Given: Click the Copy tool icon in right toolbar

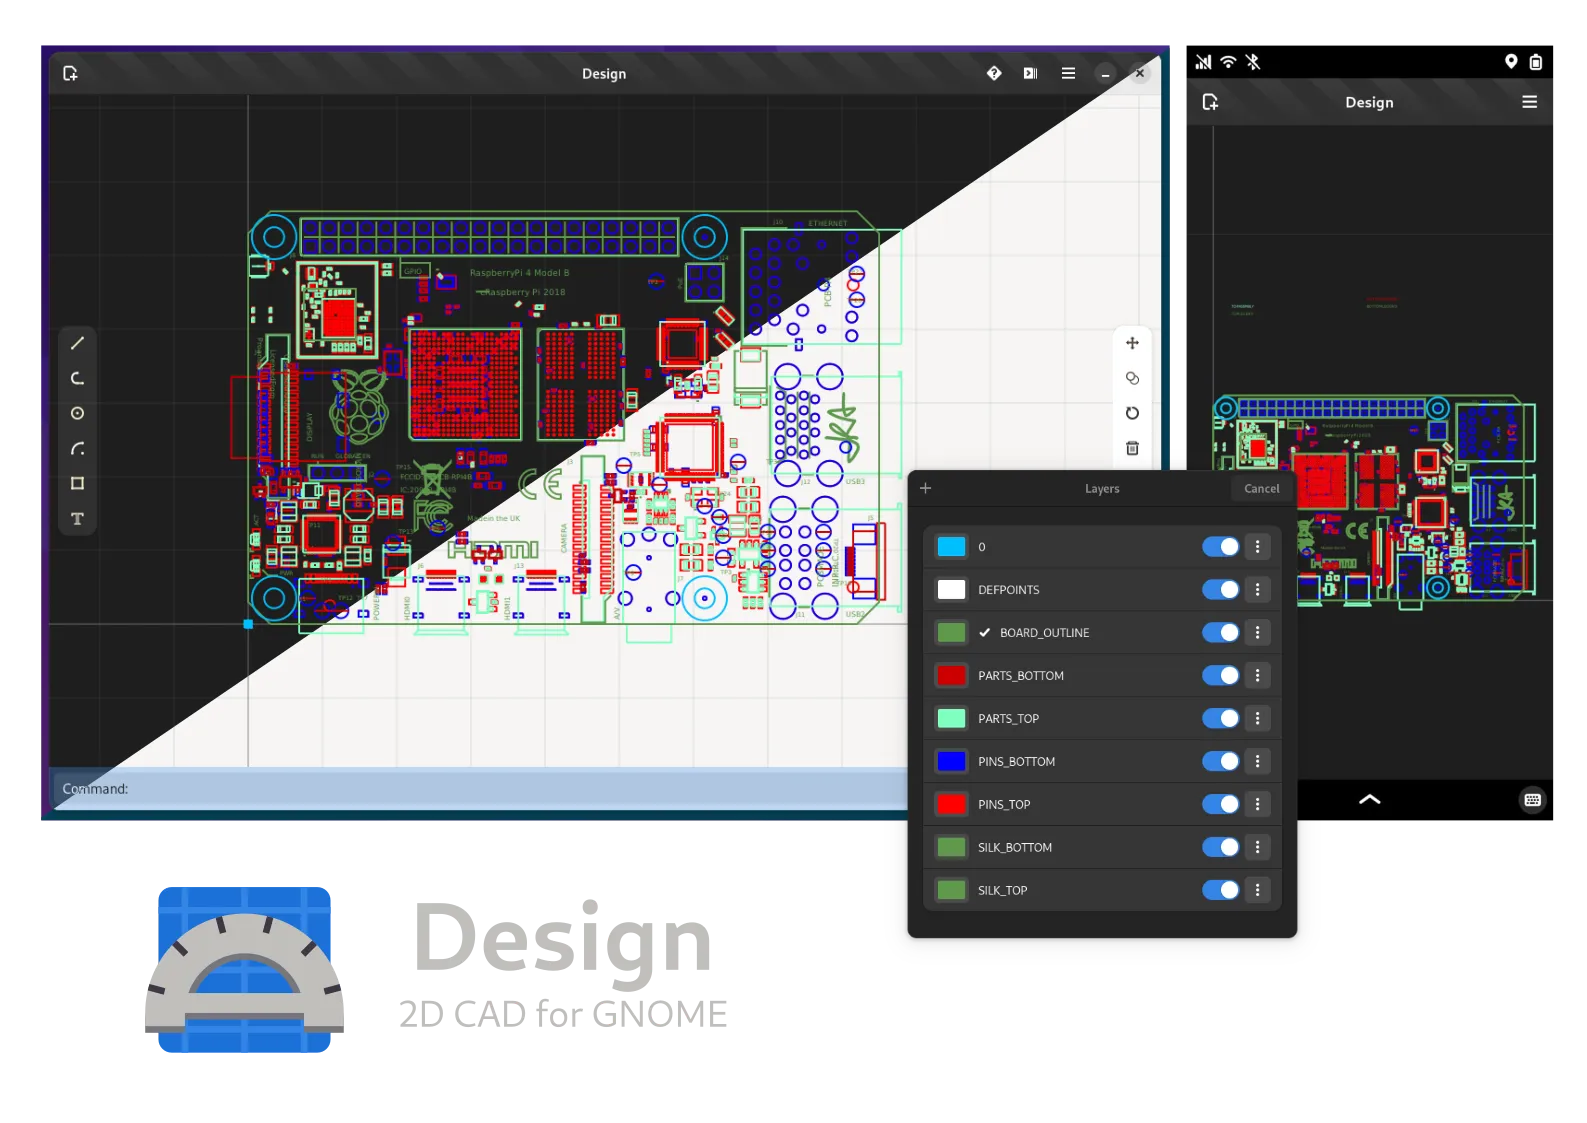Looking at the screenshot, I should [x=1132, y=378].
